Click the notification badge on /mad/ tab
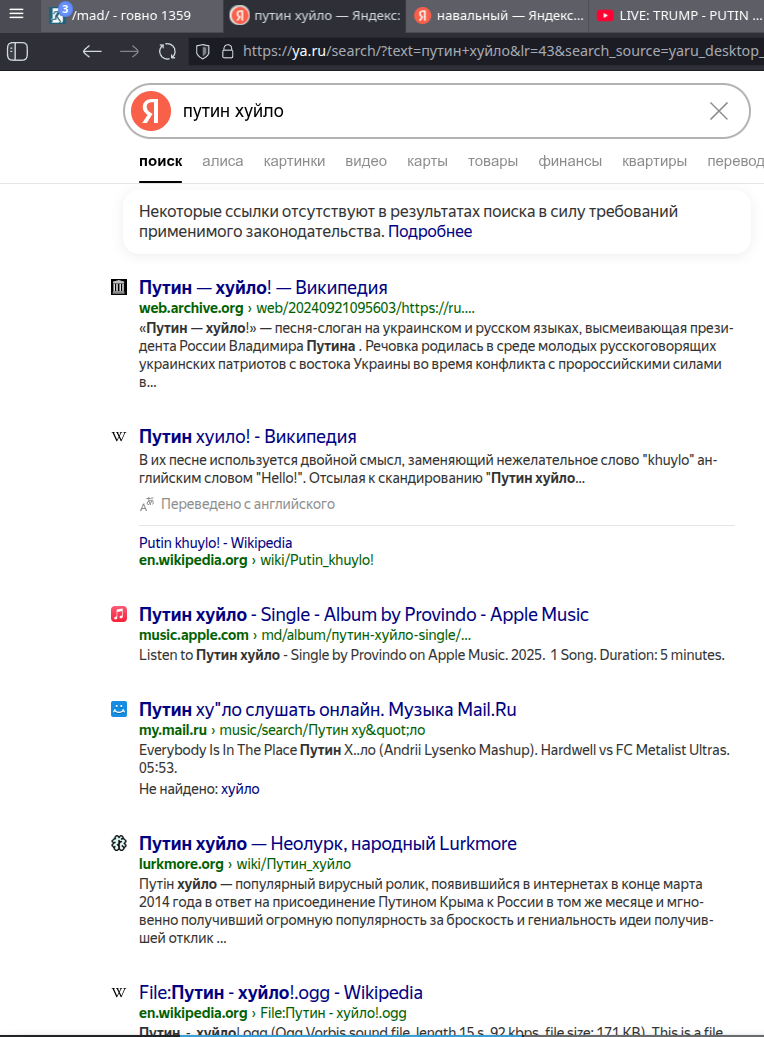 coord(65,9)
